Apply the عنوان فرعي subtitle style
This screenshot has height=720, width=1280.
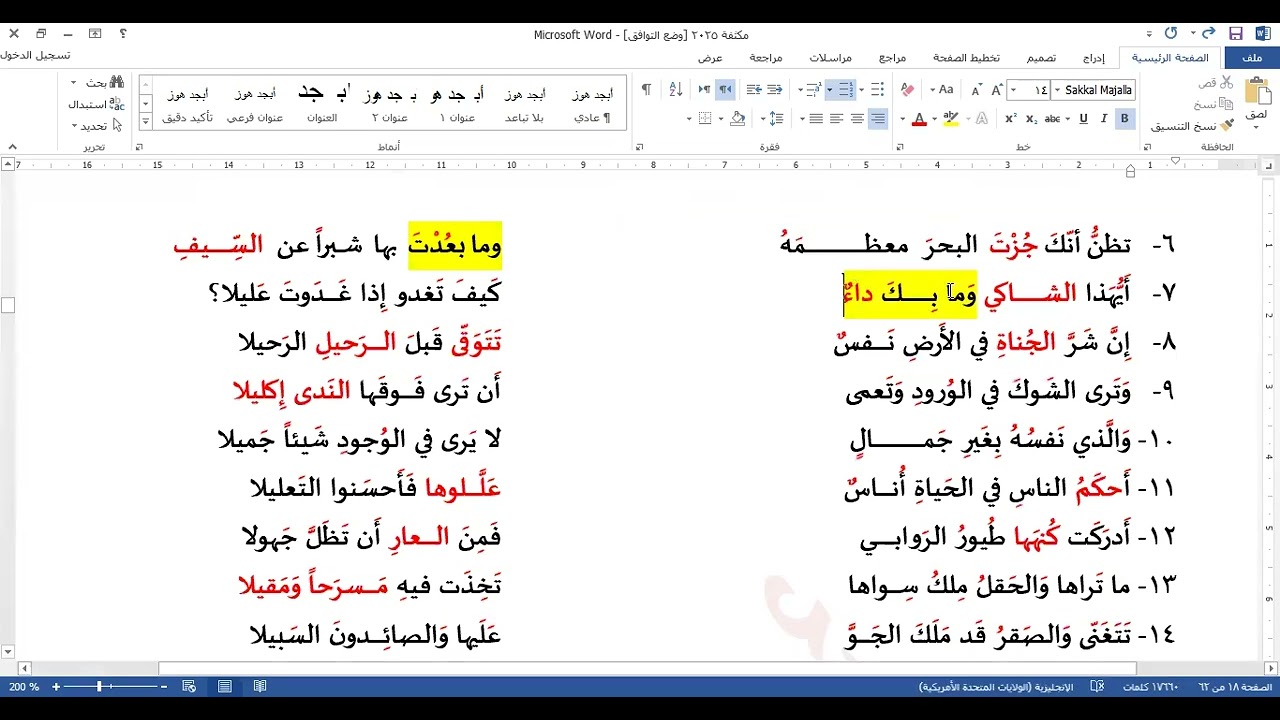255,103
